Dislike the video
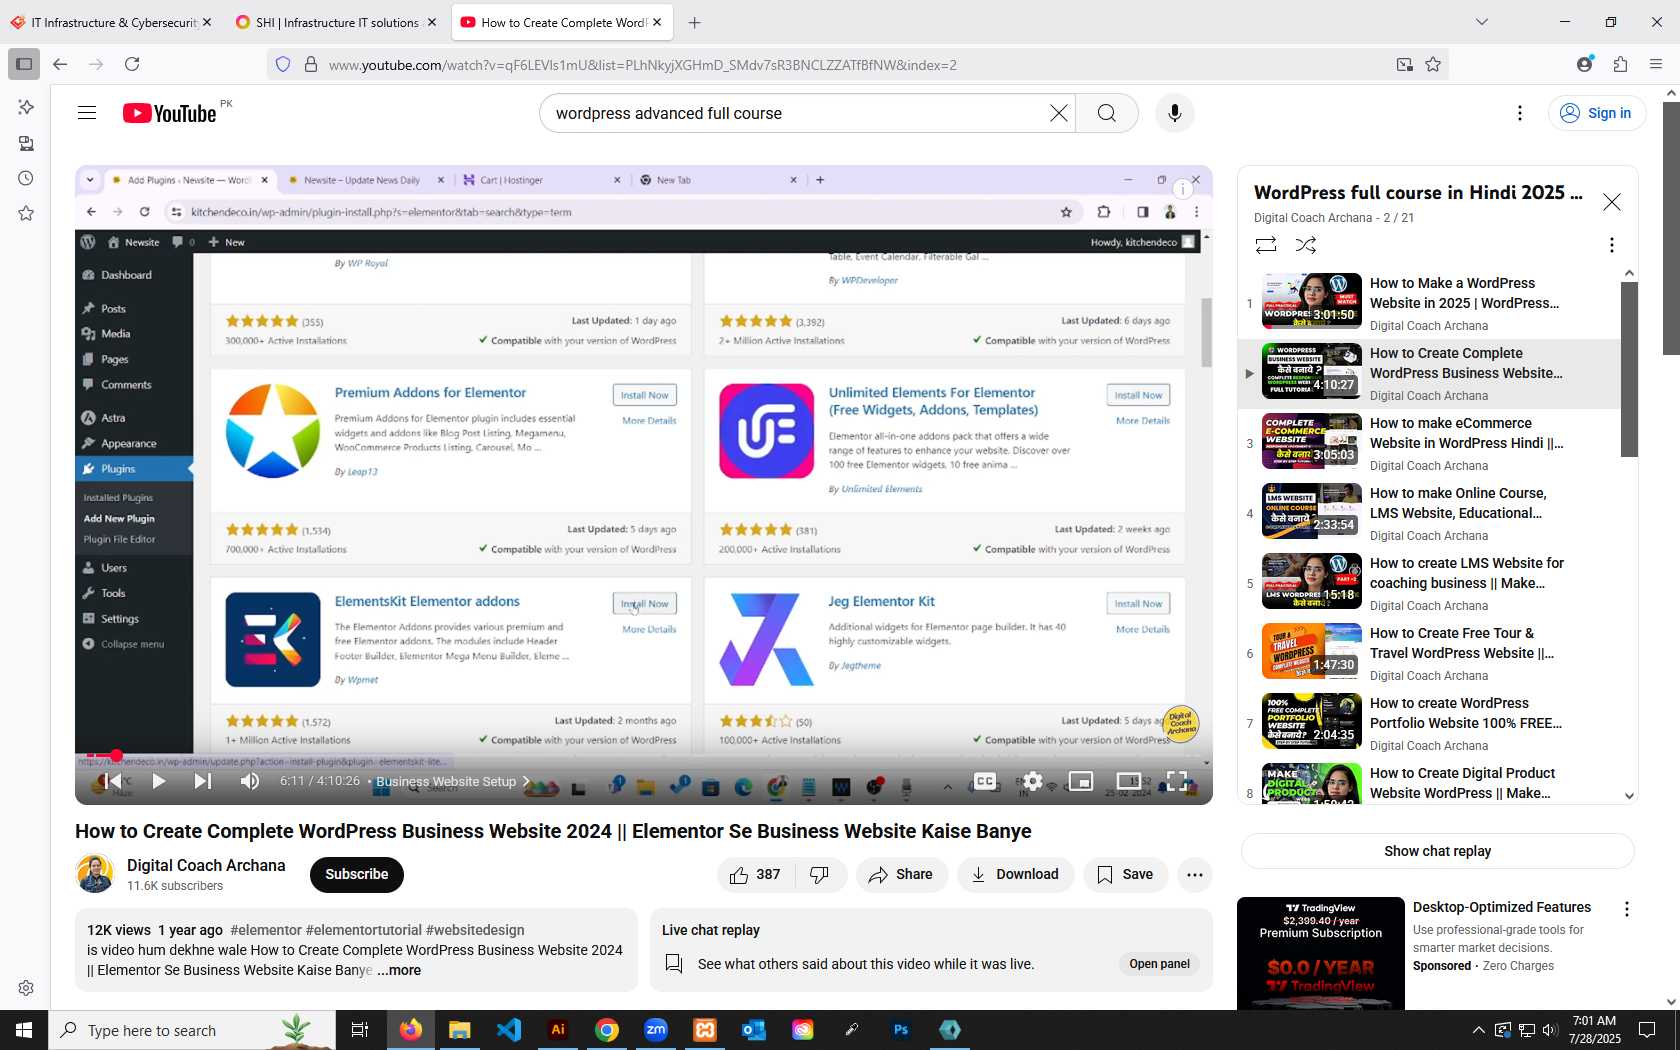This screenshot has width=1680, height=1050. 820,875
